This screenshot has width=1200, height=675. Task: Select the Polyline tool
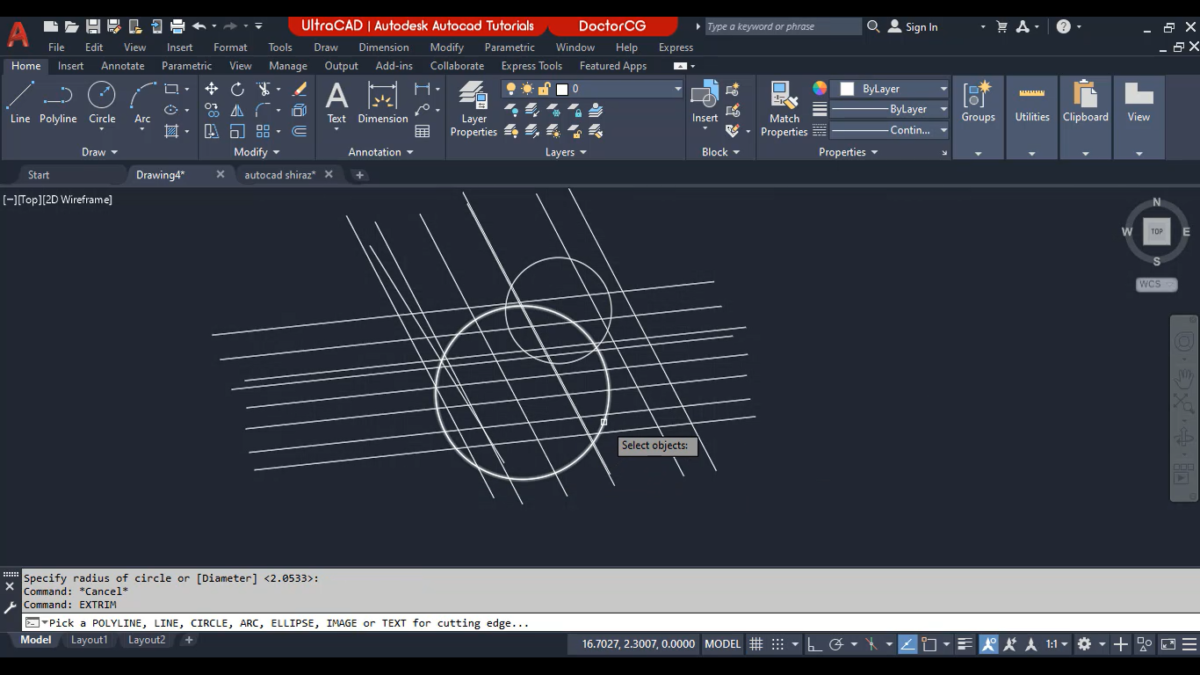tap(58, 103)
